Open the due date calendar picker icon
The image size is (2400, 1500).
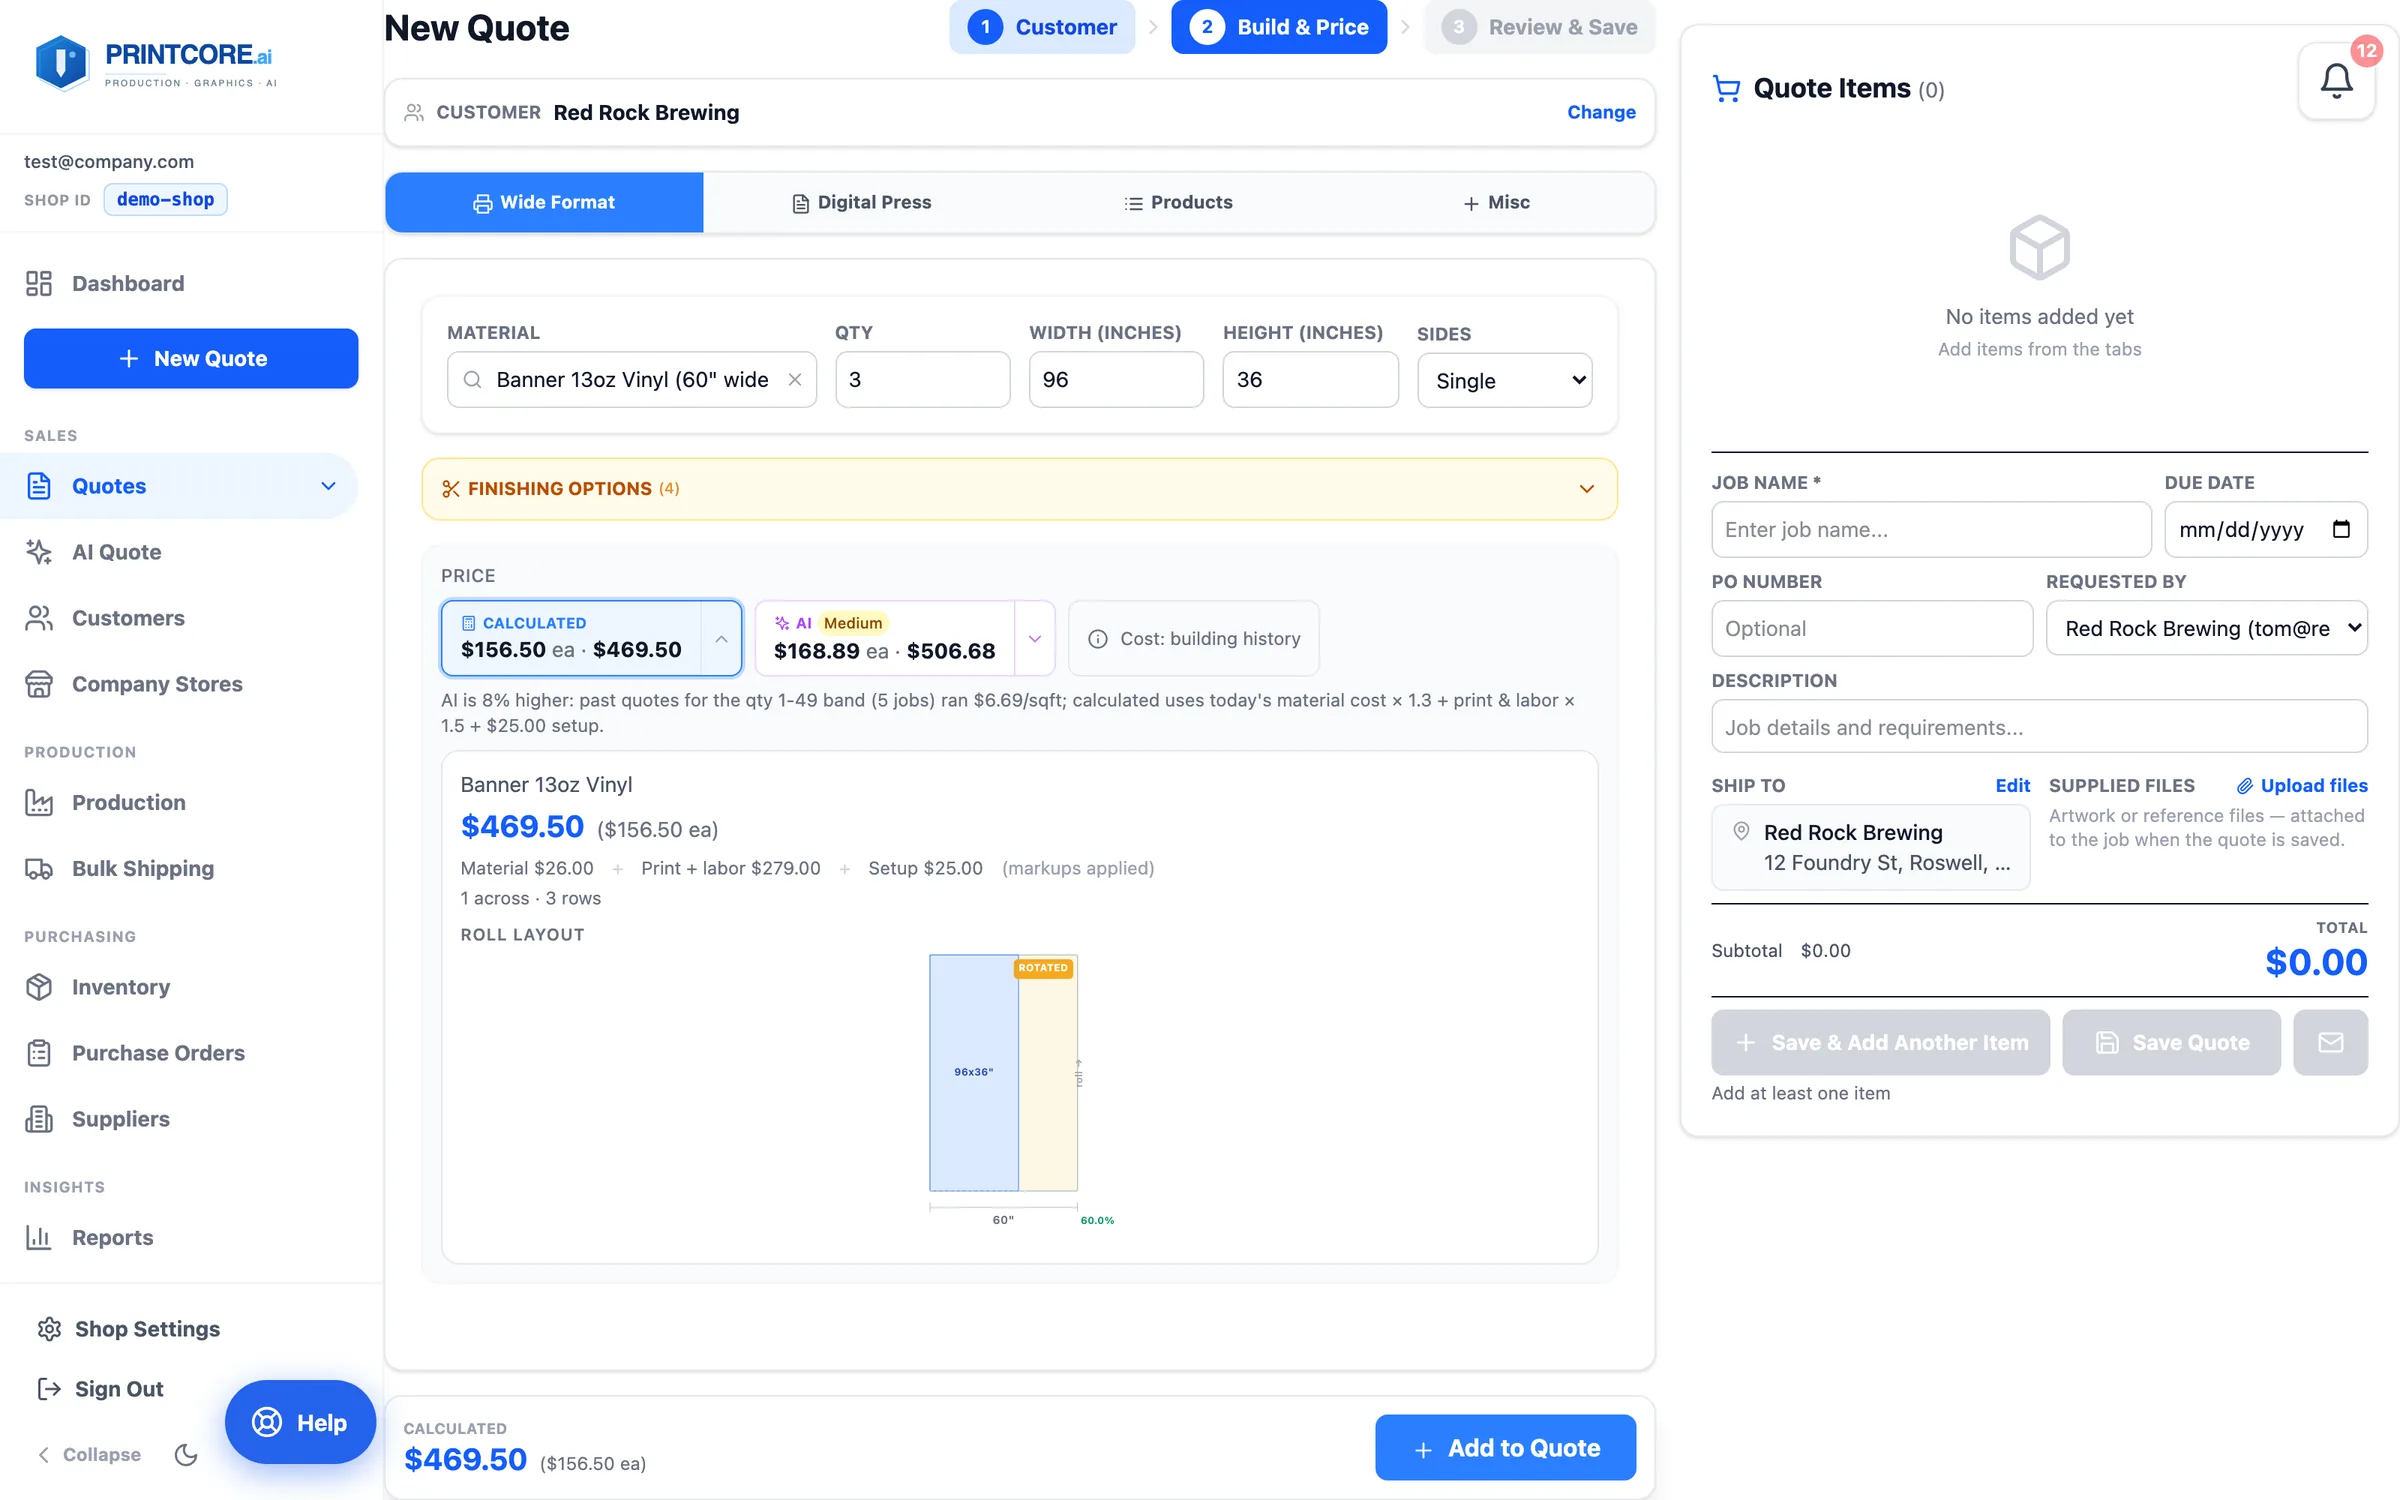(2341, 529)
